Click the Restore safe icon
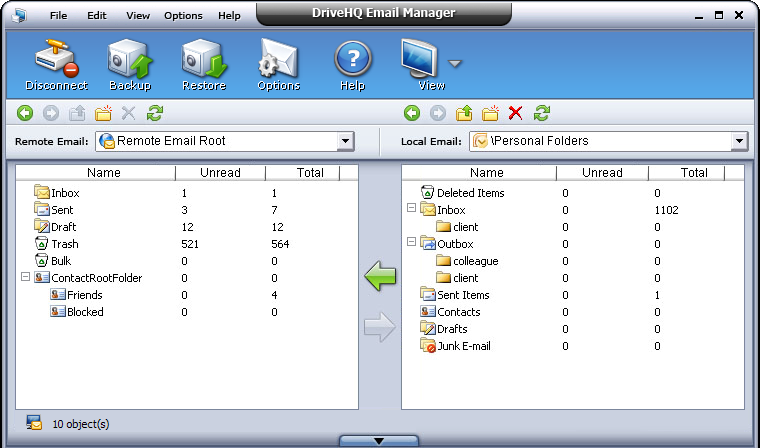The width and height of the screenshot is (760, 448). click(x=203, y=62)
